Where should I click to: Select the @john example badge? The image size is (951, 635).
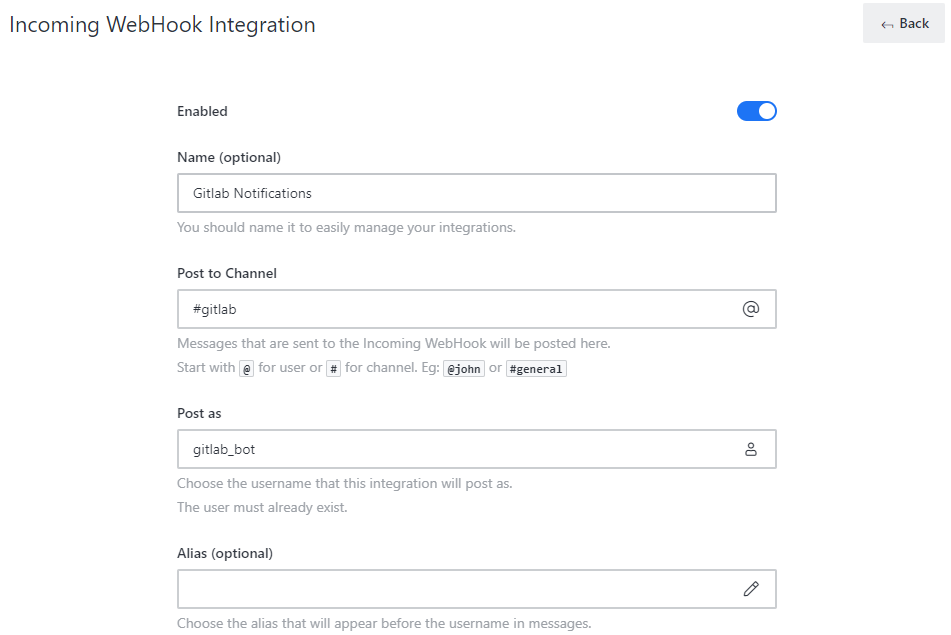point(463,368)
